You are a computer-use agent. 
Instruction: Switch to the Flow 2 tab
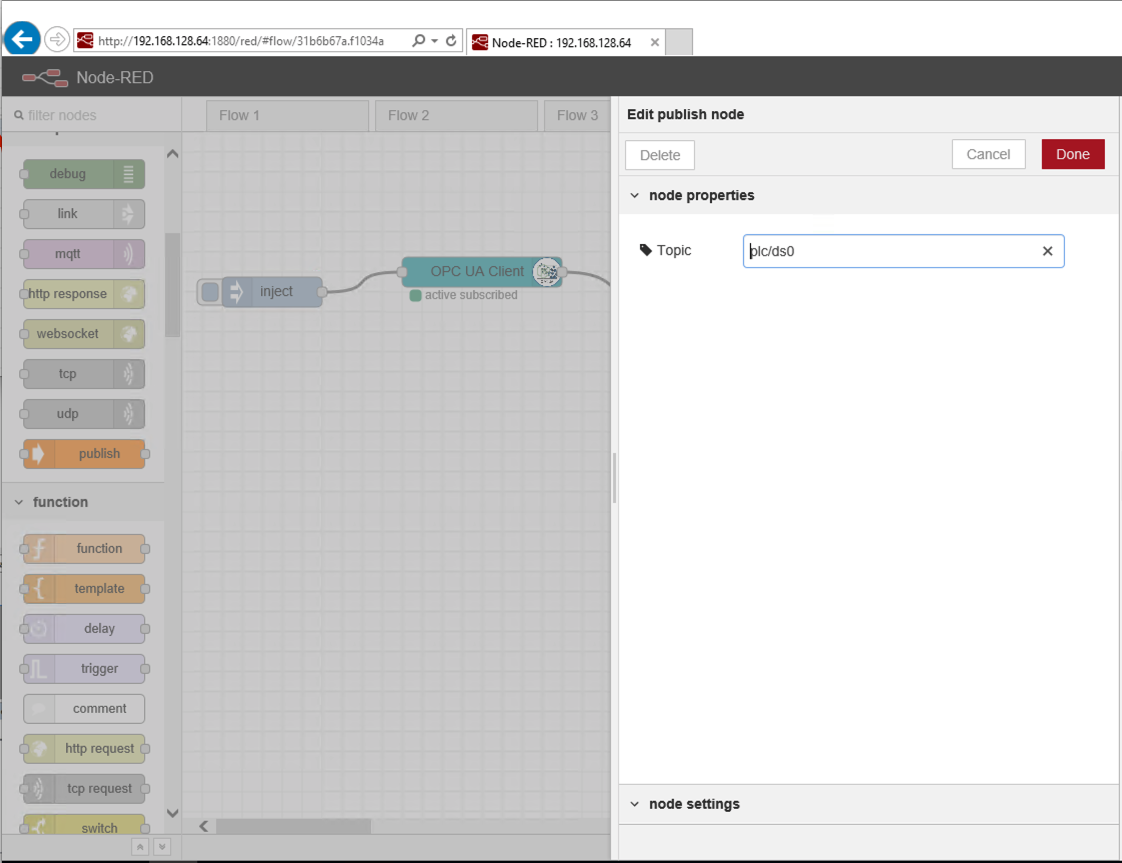click(x=457, y=116)
